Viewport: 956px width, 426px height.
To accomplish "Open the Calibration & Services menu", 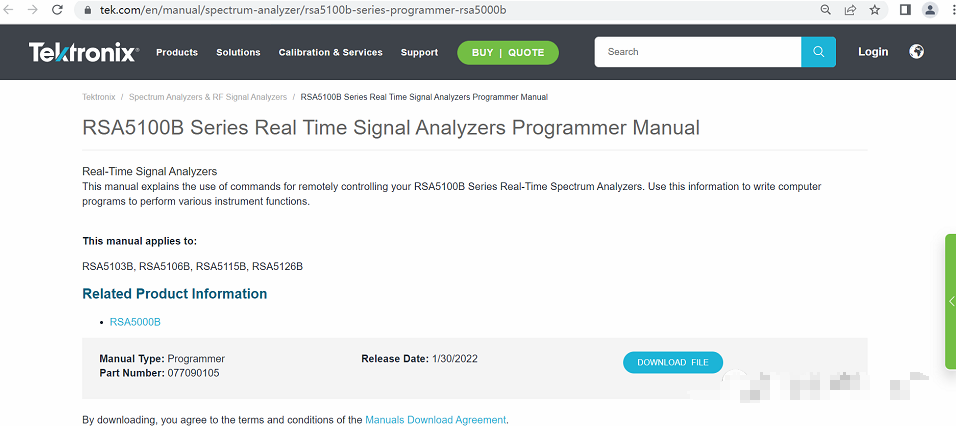I will [x=330, y=52].
